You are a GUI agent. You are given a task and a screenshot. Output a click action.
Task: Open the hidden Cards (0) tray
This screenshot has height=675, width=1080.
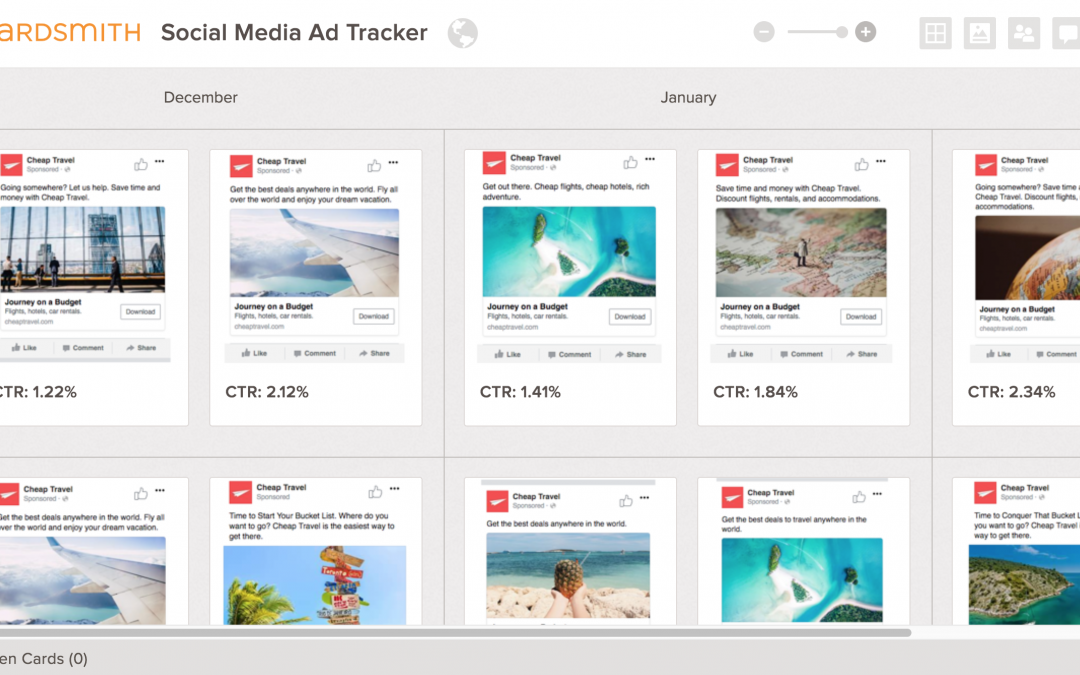tap(44, 658)
